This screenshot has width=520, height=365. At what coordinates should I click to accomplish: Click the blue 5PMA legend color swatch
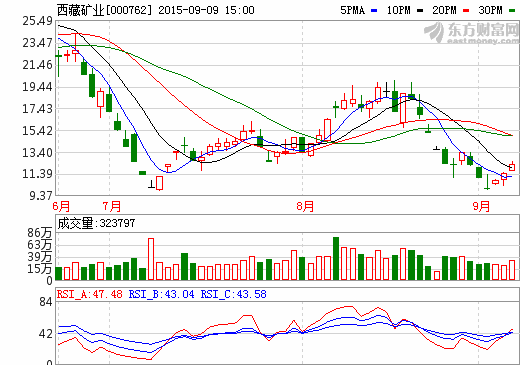[374, 11]
